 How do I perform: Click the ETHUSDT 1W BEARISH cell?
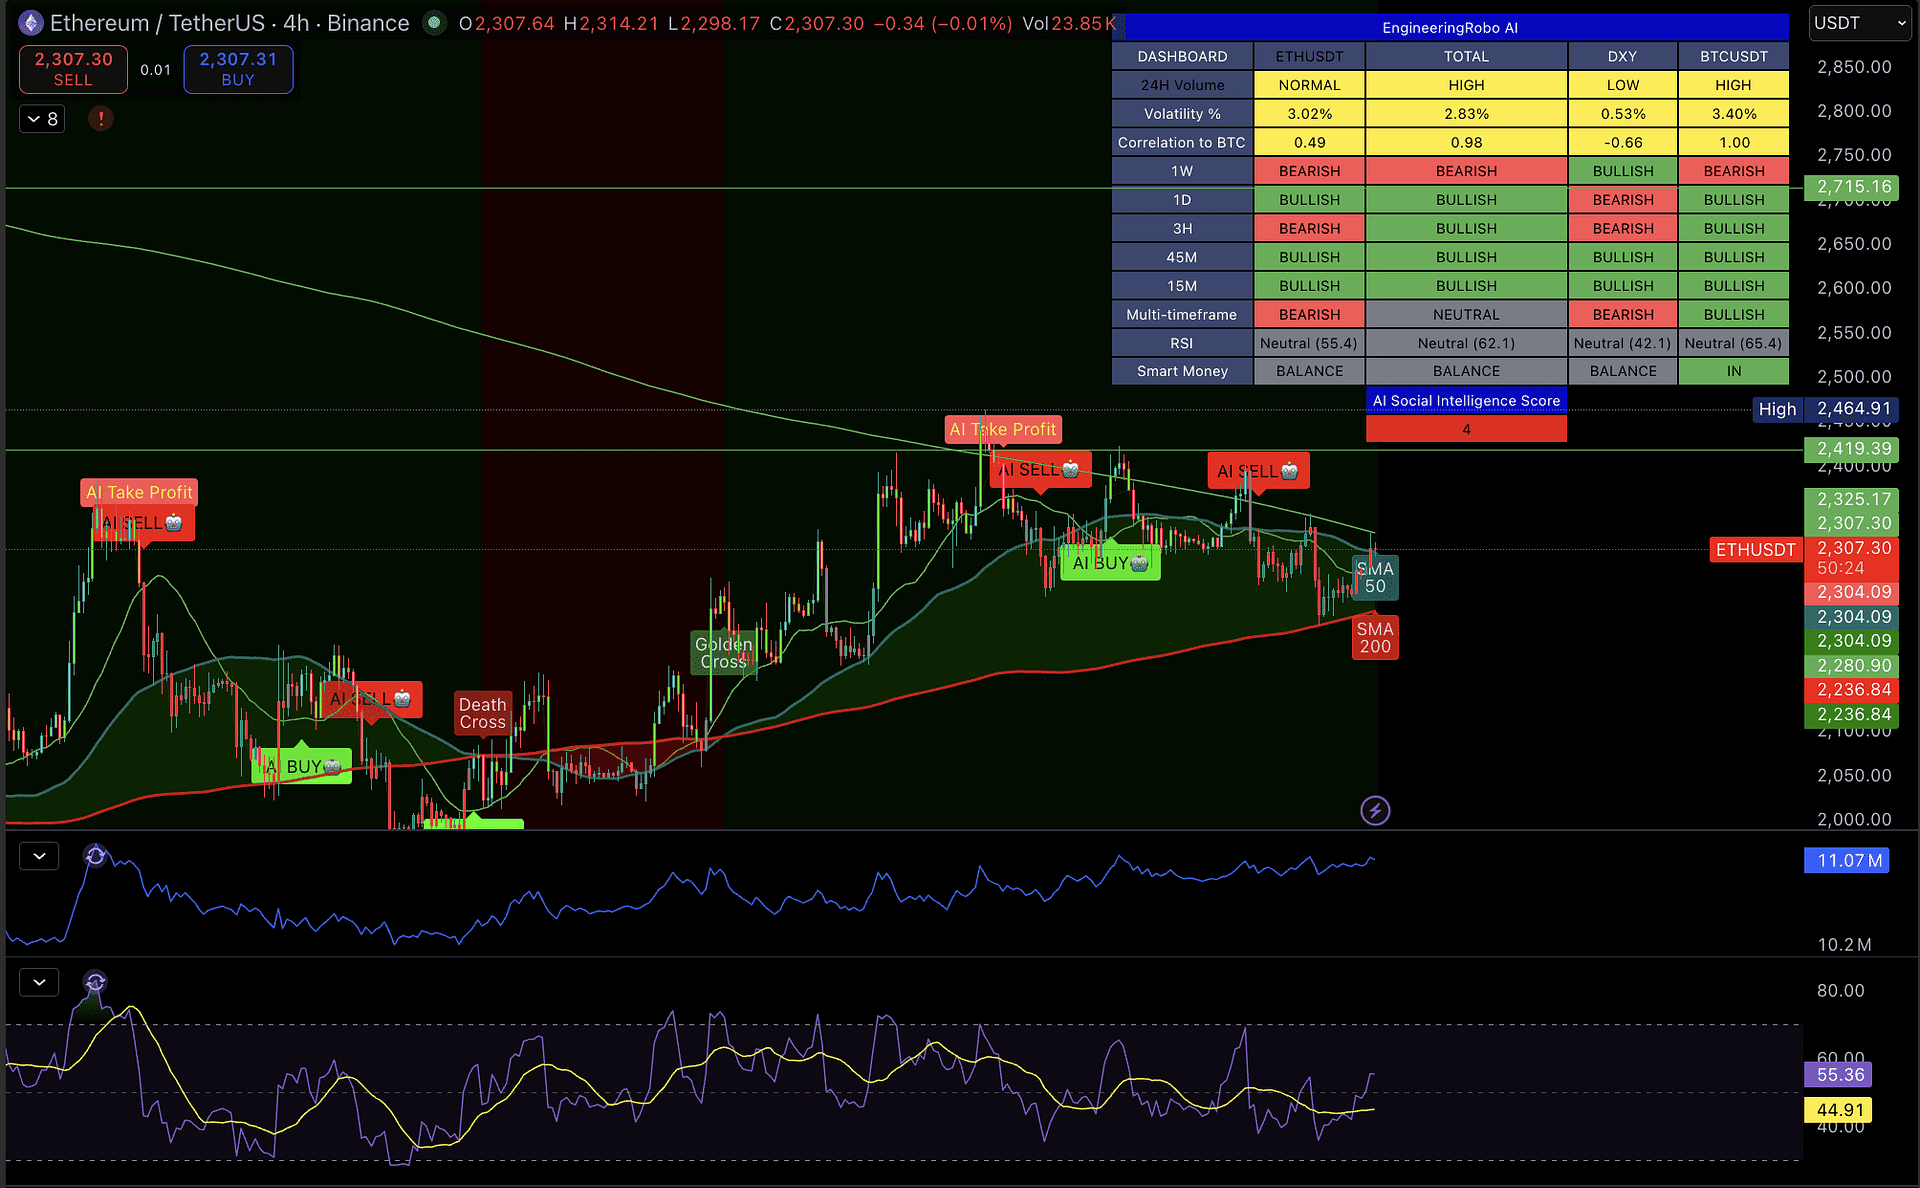point(1309,171)
